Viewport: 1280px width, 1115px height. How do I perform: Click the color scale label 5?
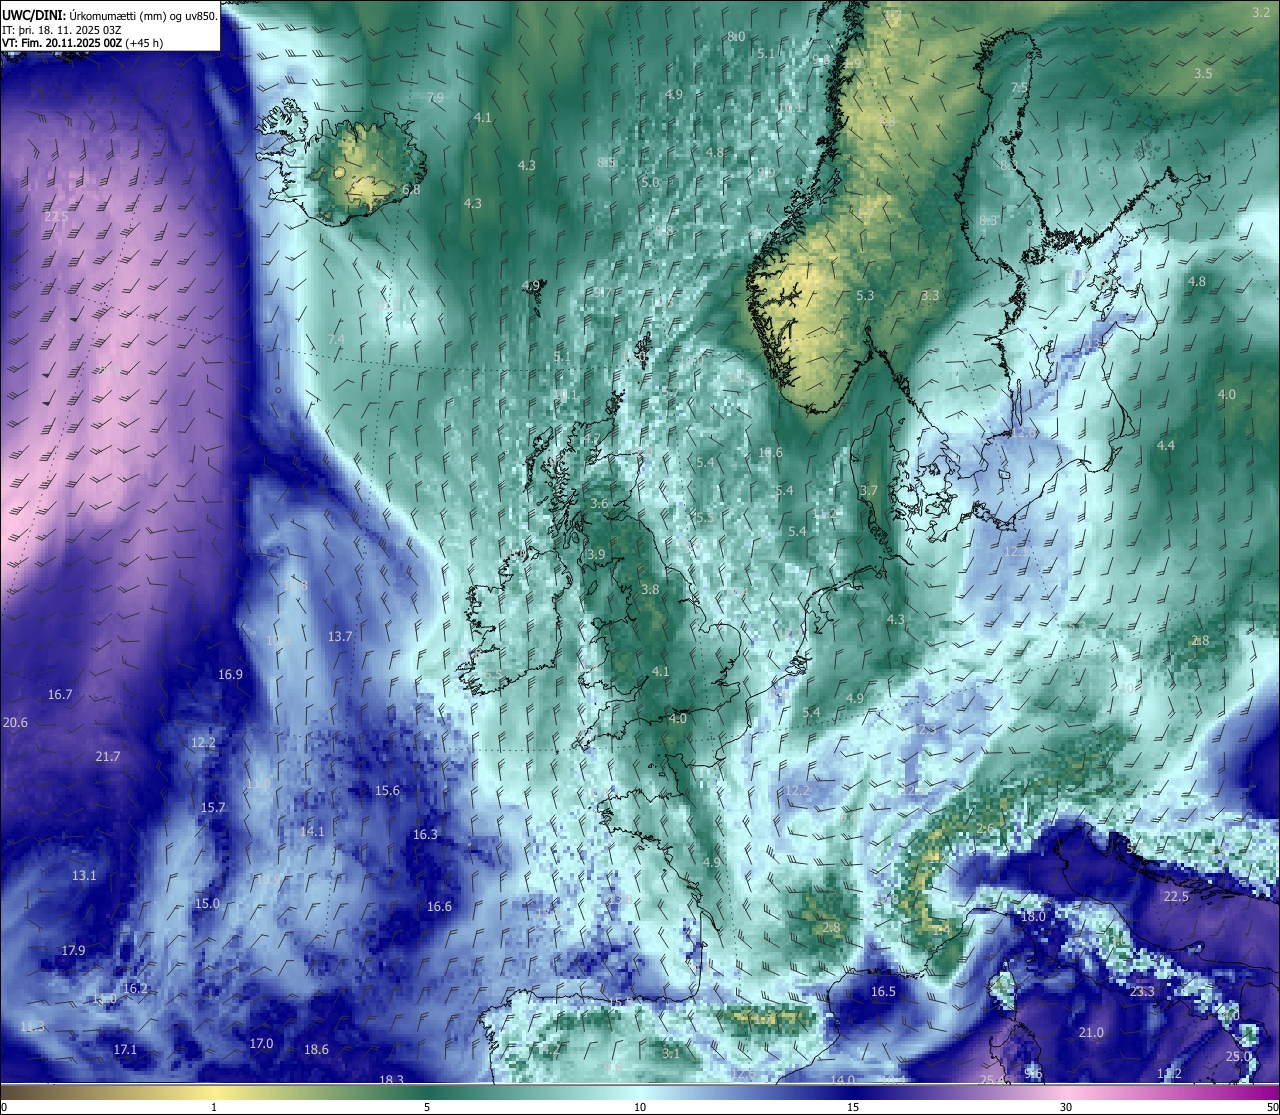click(427, 1107)
